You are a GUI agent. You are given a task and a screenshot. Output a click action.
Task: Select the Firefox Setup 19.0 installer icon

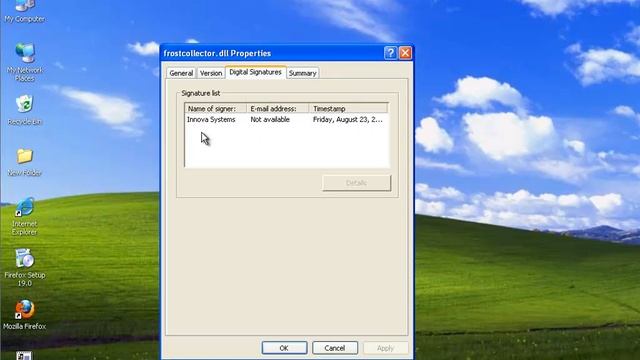point(24,267)
